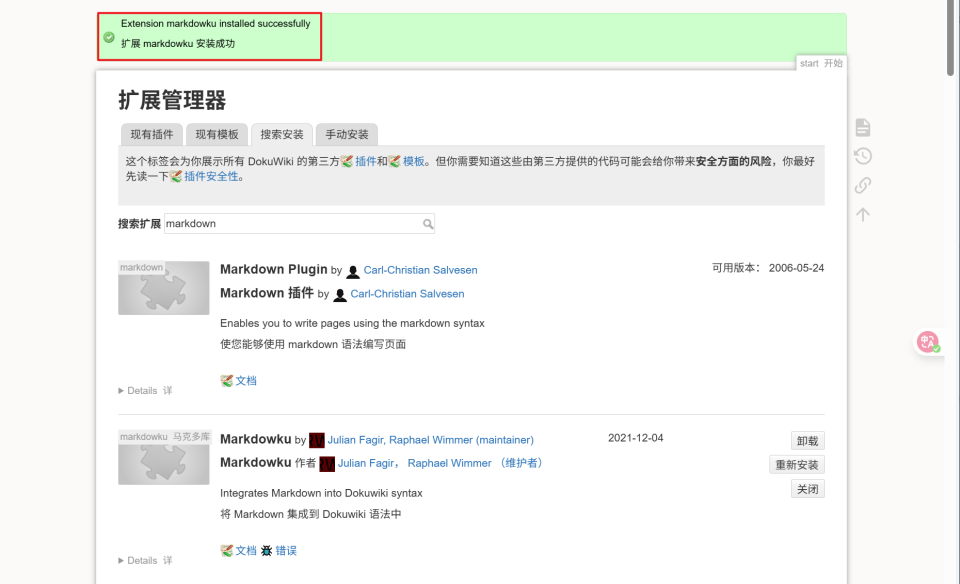Click the backlinks chain icon in the sidebar
The height and width of the screenshot is (584, 960).
coord(862,184)
